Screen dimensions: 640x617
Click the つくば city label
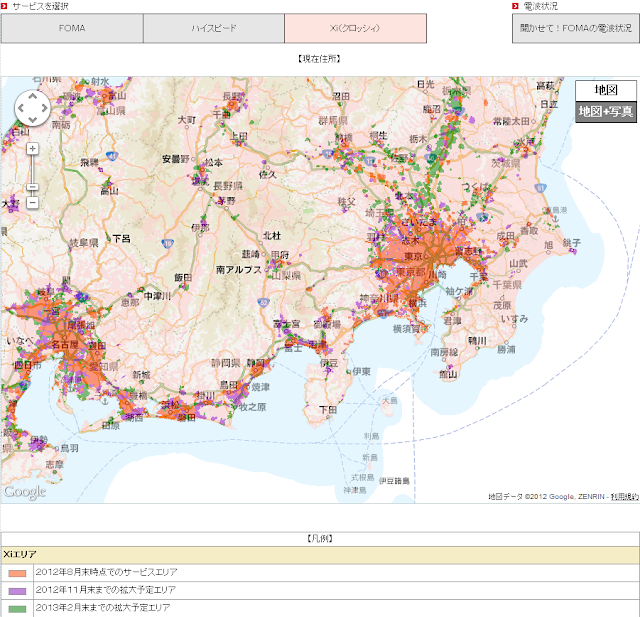coord(475,187)
